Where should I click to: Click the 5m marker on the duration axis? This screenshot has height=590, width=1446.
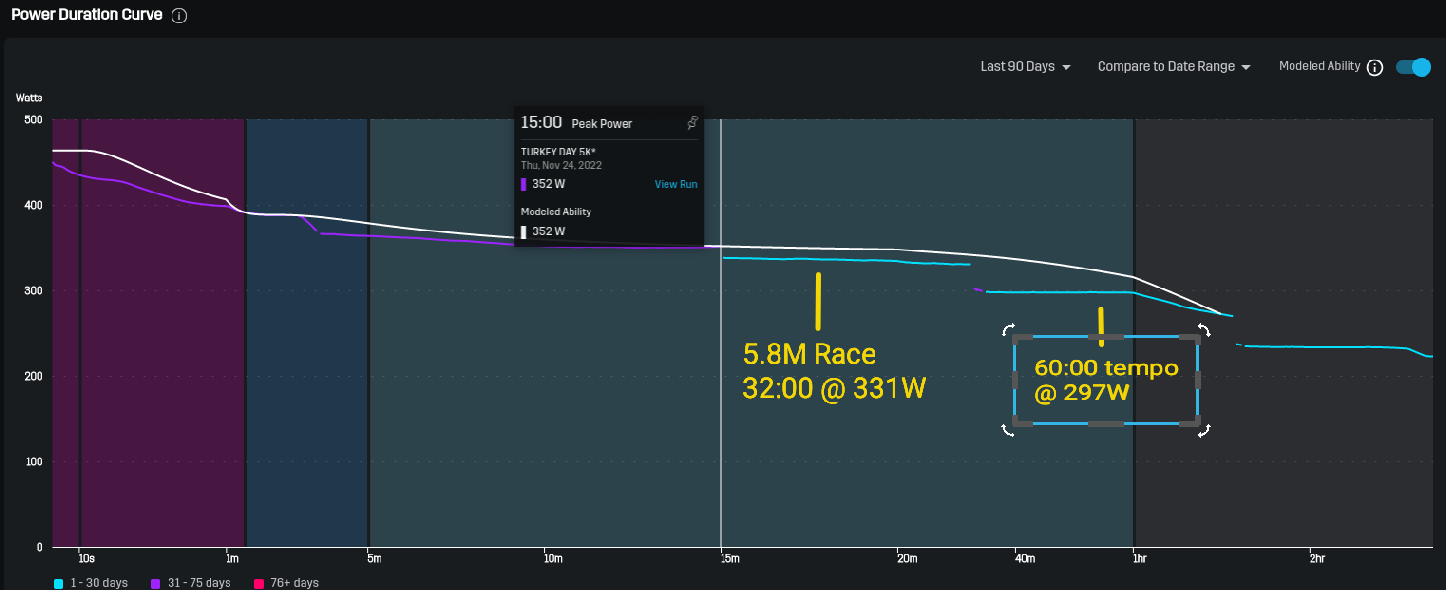point(376,559)
